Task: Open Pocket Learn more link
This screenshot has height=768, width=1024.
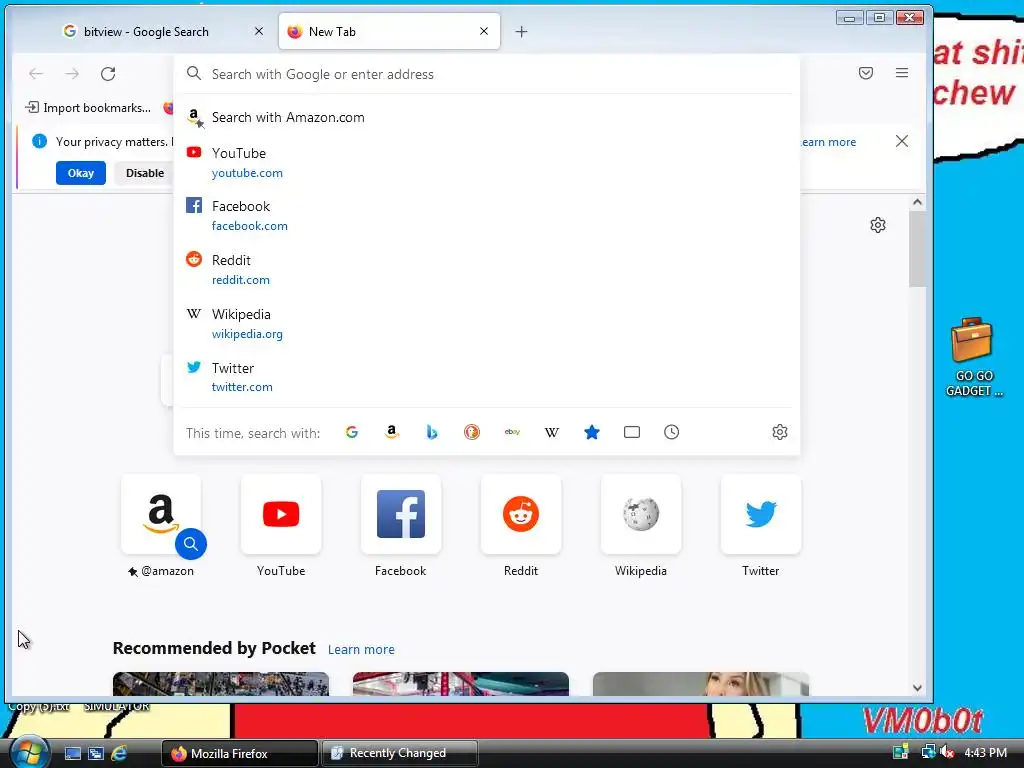Action: pyautogui.click(x=361, y=649)
